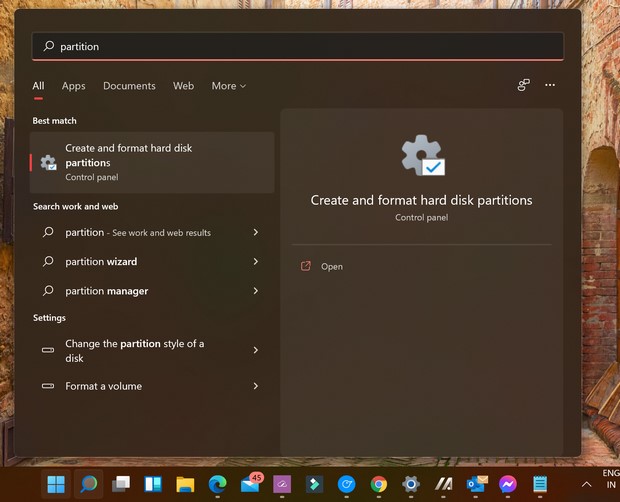
Task: Open Google Chrome from the taskbar
Action: [378, 485]
